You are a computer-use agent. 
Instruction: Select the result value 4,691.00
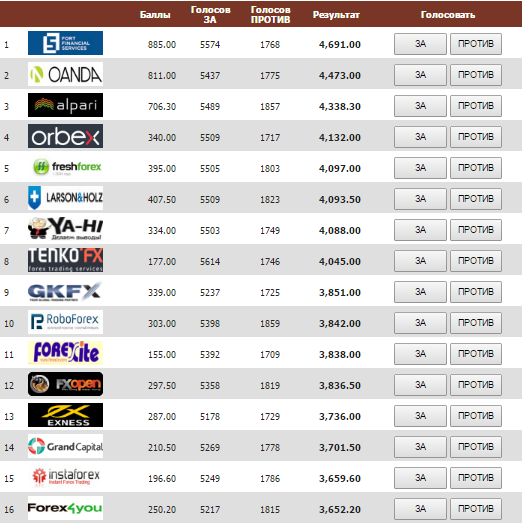click(340, 44)
